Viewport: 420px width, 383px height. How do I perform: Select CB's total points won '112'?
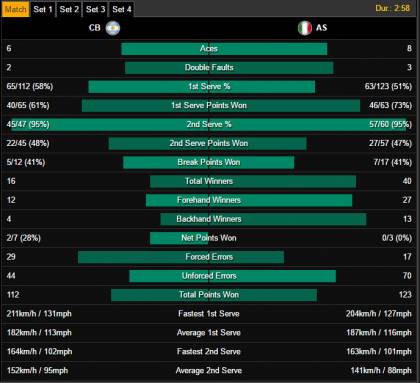point(13,295)
